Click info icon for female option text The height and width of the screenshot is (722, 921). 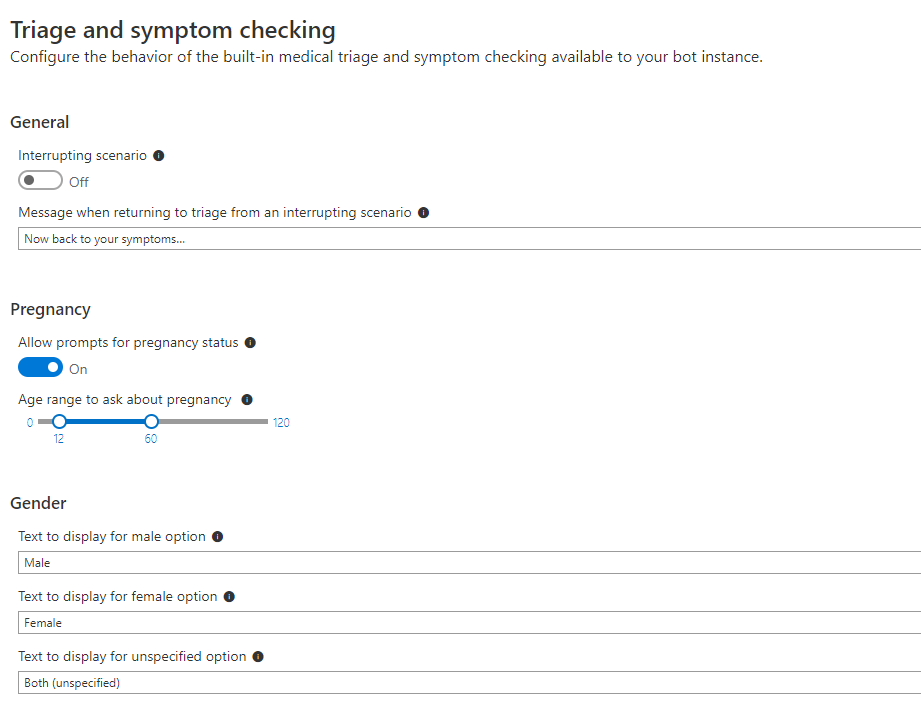click(229, 597)
